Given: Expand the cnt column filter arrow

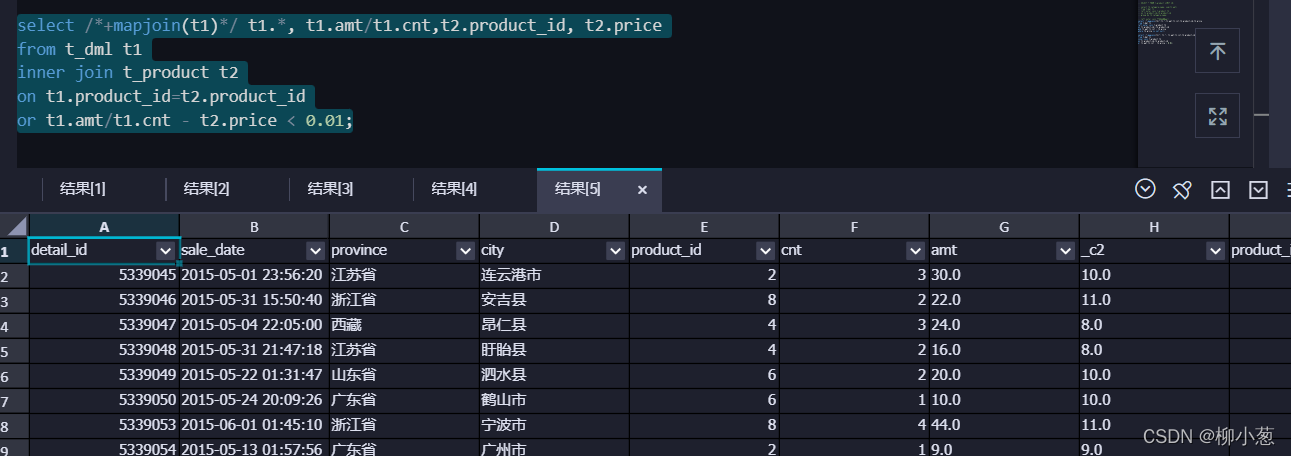Looking at the screenshot, I should [x=915, y=250].
